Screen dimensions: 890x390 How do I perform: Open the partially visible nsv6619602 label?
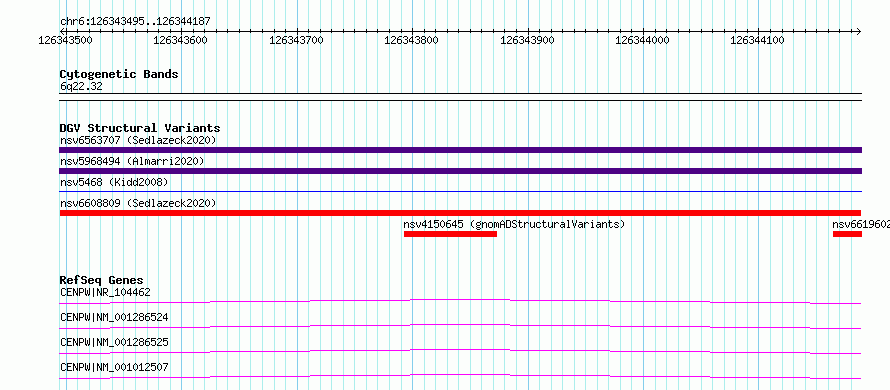click(x=860, y=224)
